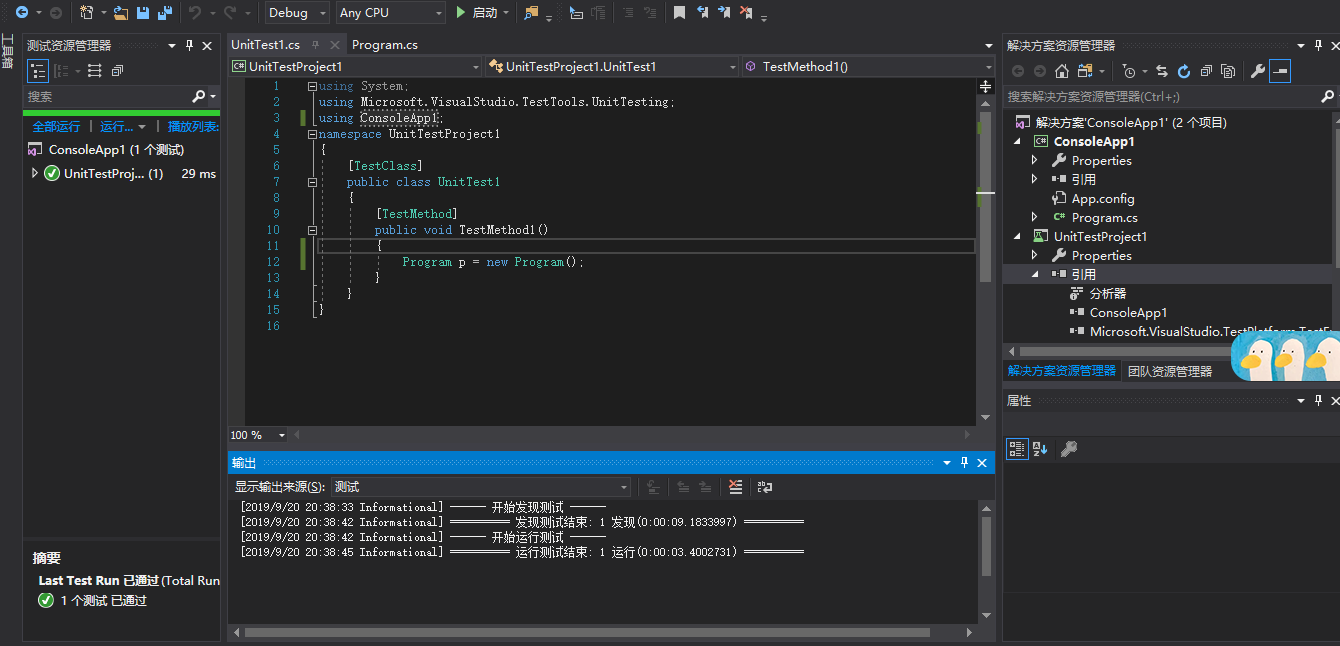Expand UnitTestProj... node in Test Explorer
The height and width of the screenshot is (646, 1340).
click(35, 173)
